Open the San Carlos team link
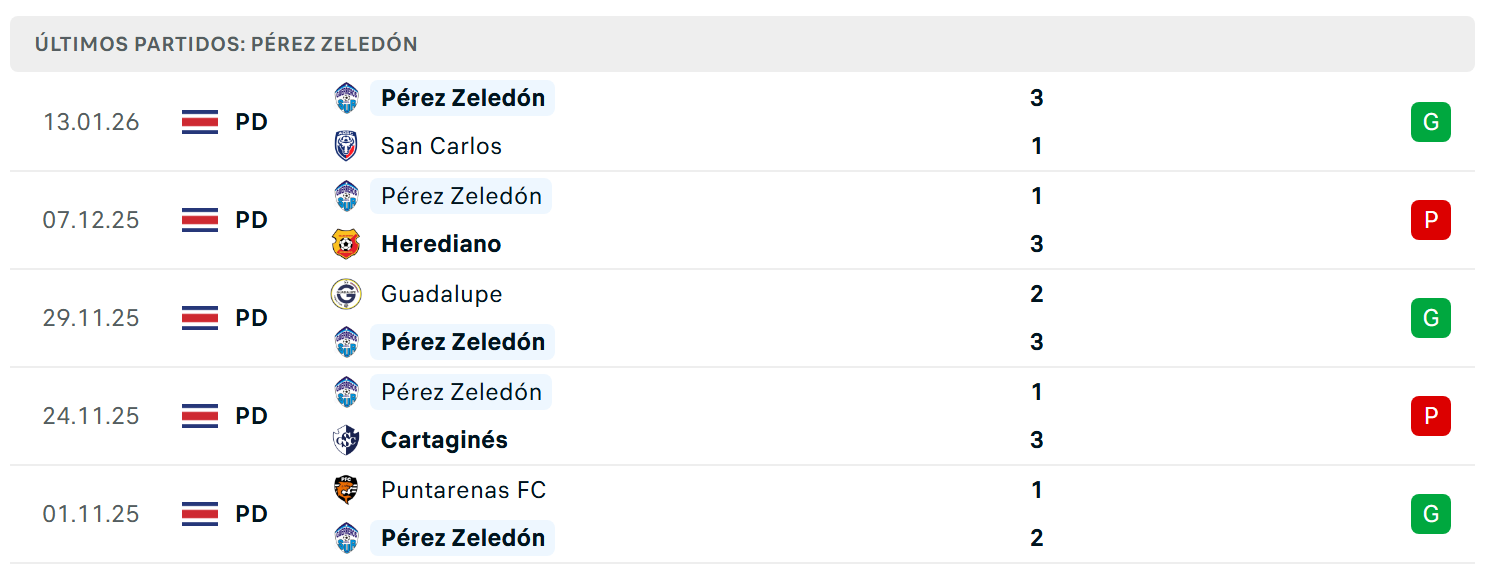The width and height of the screenshot is (1490, 583). [x=441, y=146]
